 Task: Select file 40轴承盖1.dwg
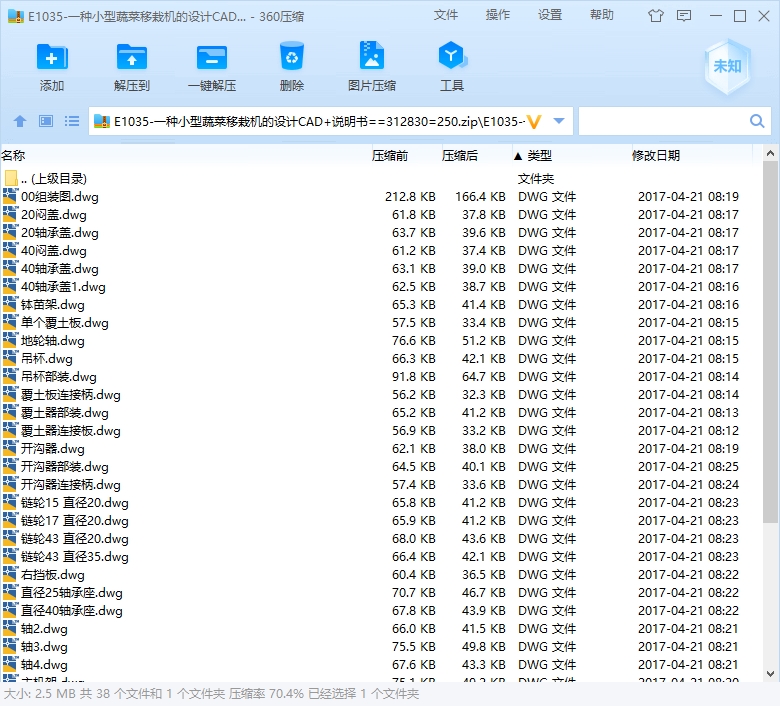[x=63, y=287]
